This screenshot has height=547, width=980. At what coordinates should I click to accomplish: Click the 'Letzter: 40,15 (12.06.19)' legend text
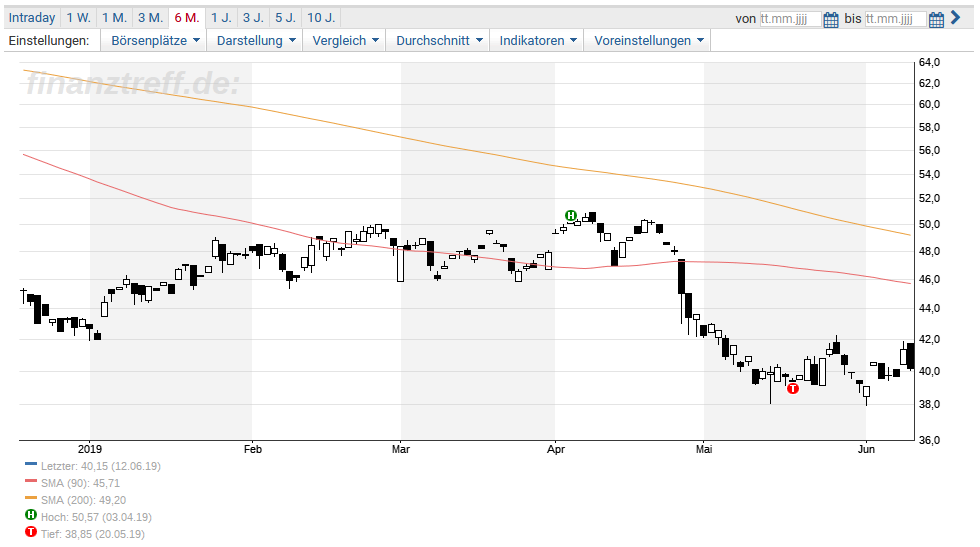pyautogui.click(x=101, y=466)
